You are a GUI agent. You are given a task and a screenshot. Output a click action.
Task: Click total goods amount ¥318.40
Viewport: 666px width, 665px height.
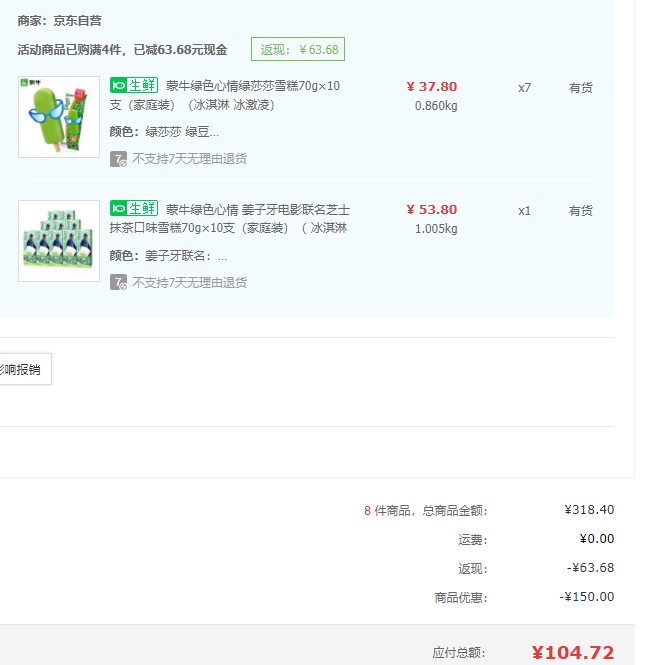tap(589, 510)
